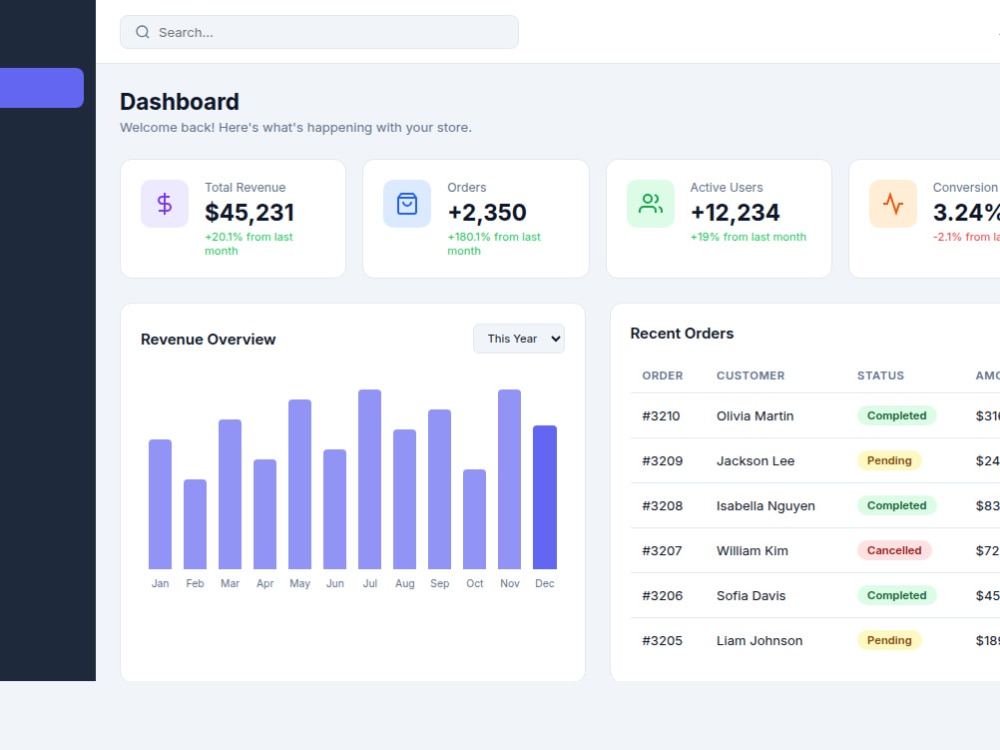Click order number #3206
1000x750 pixels.
tap(662, 596)
